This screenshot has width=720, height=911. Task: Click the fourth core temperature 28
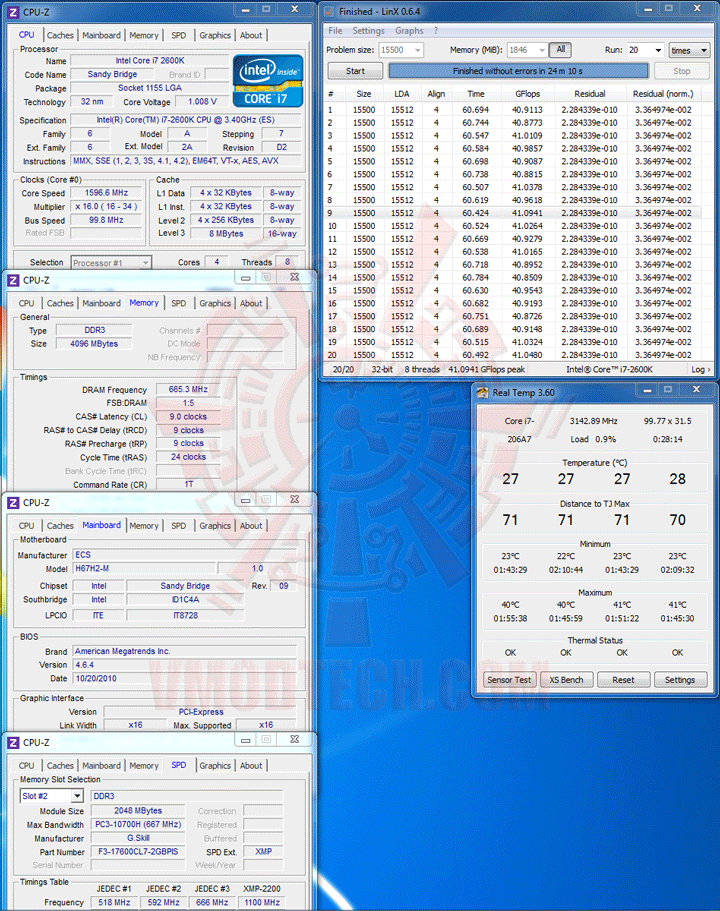tap(678, 479)
